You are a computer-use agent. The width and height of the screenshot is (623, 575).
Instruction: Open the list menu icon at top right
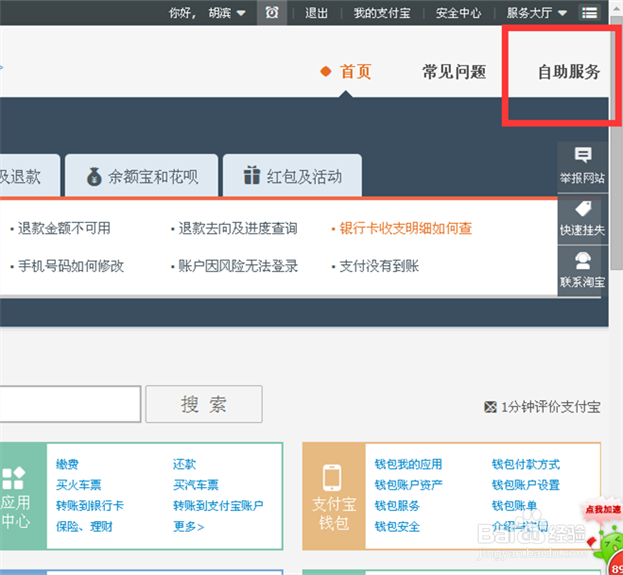pyautogui.click(x=589, y=13)
